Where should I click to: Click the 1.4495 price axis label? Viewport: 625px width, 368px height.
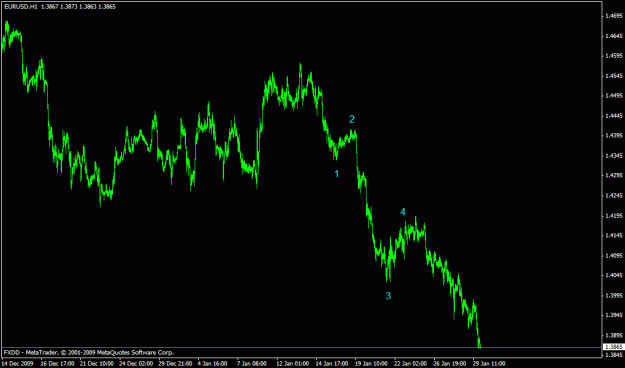pyautogui.click(x=614, y=96)
